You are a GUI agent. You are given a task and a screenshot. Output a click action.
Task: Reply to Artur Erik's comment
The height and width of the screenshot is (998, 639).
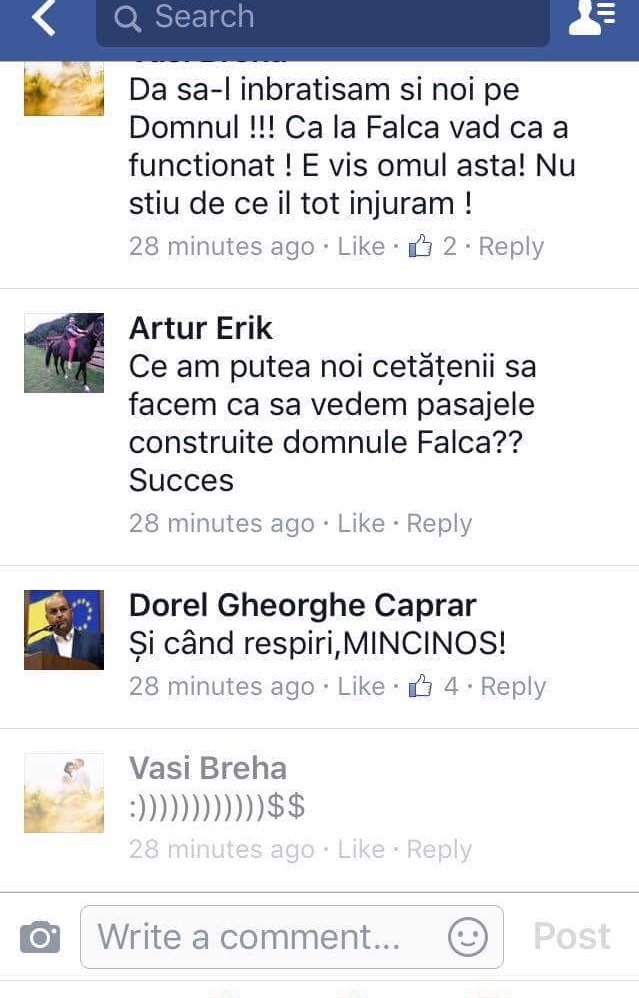click(439, 524)
